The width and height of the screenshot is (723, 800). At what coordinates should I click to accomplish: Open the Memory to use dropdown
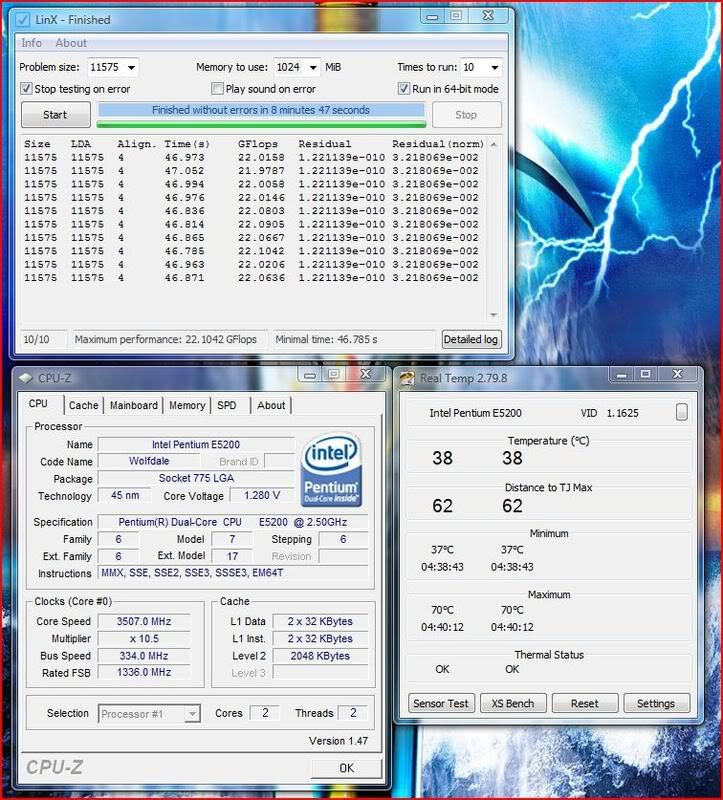point(313,67)
